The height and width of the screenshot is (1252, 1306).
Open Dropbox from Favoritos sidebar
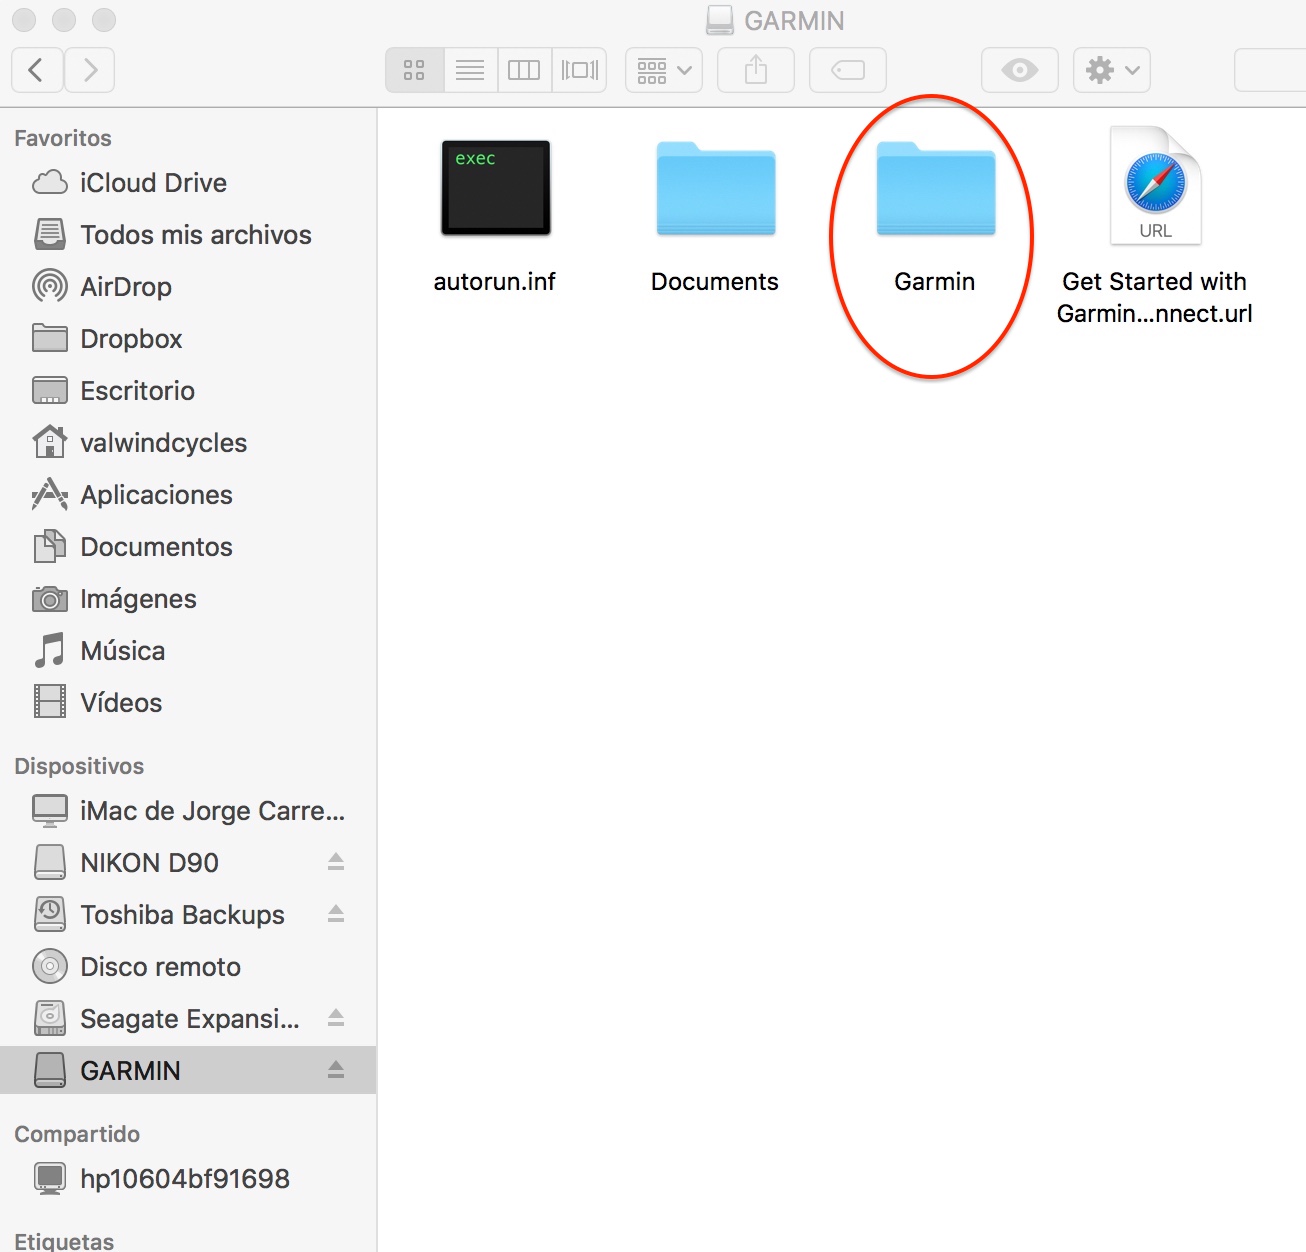[131, 339]
